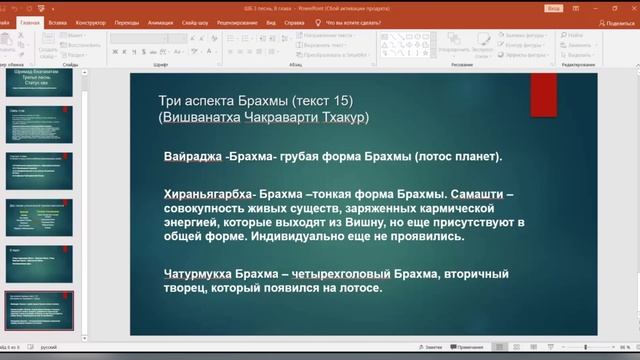
Task: Select the first slide thumbnail 'Шримад Бхагаватам'
Action: coord(39,82)
